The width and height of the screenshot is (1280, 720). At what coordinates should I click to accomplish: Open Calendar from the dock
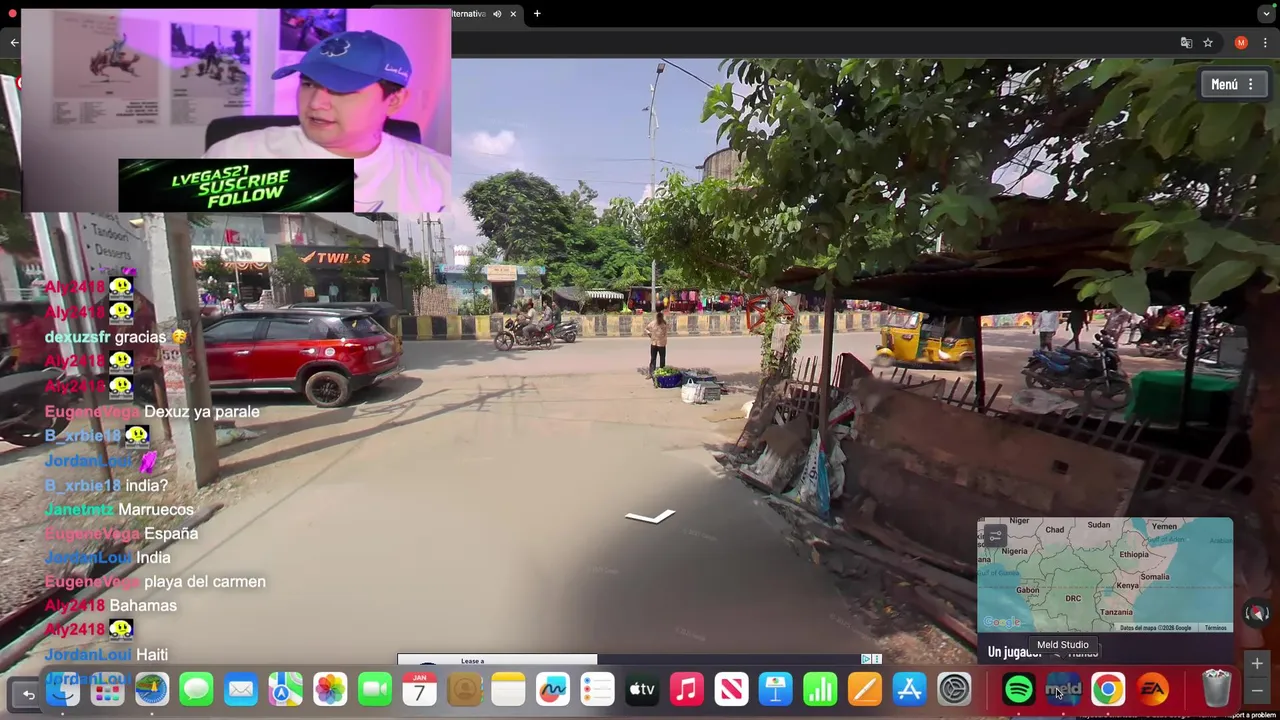(x=419, y=690)
